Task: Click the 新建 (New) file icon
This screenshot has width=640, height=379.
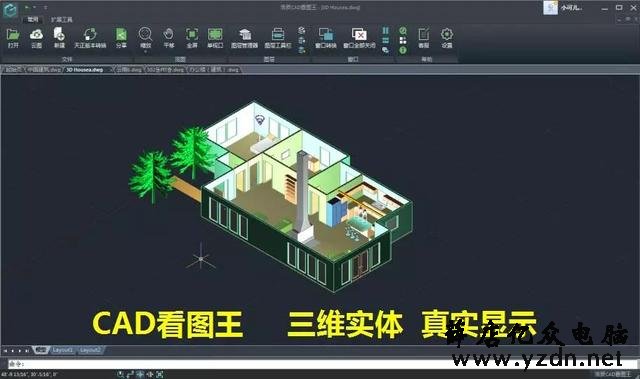Action: (x=59, y=34)
